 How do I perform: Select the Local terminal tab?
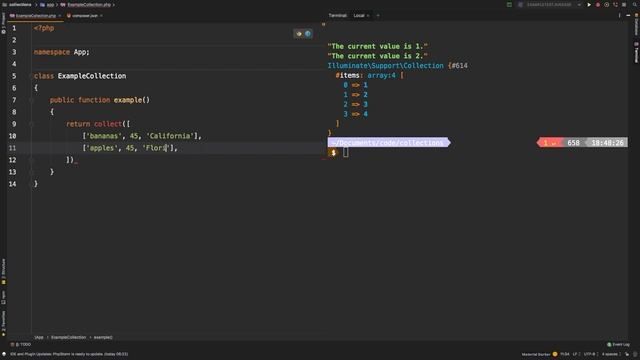pos(359,16)
